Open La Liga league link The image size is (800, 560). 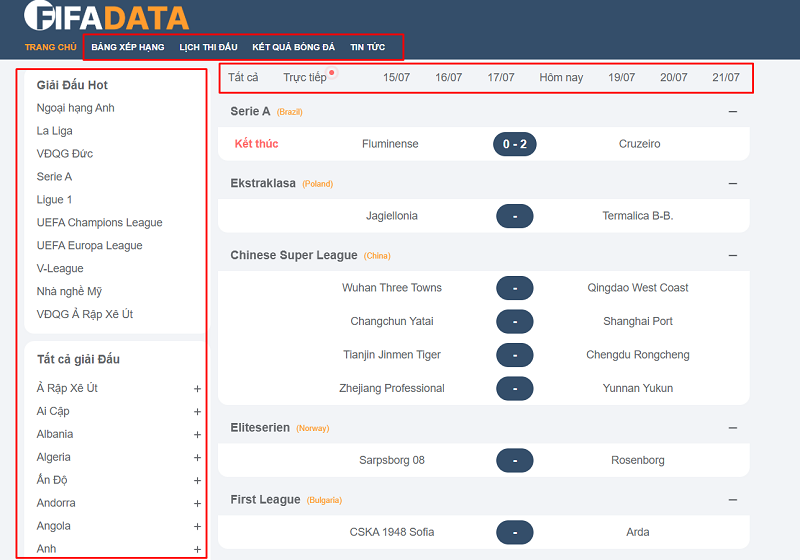click(55, 131)
